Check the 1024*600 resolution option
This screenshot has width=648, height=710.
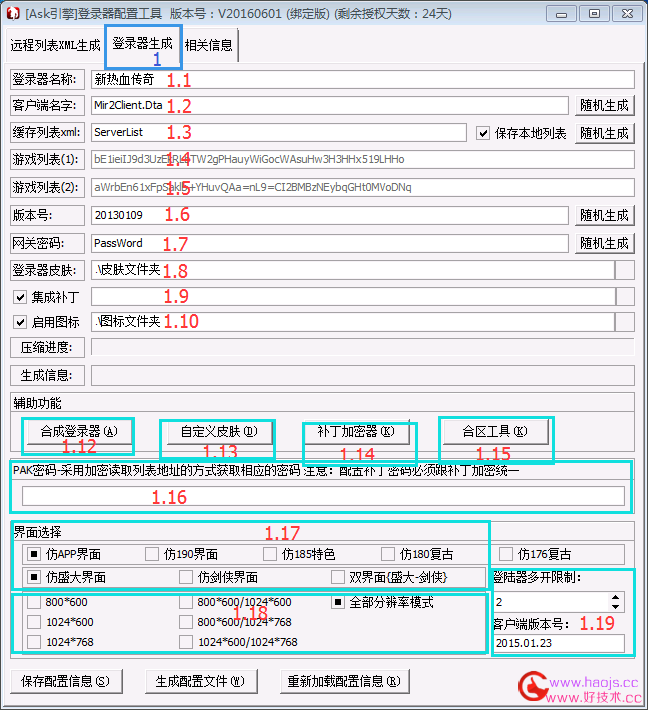click(x=34, y=622)
